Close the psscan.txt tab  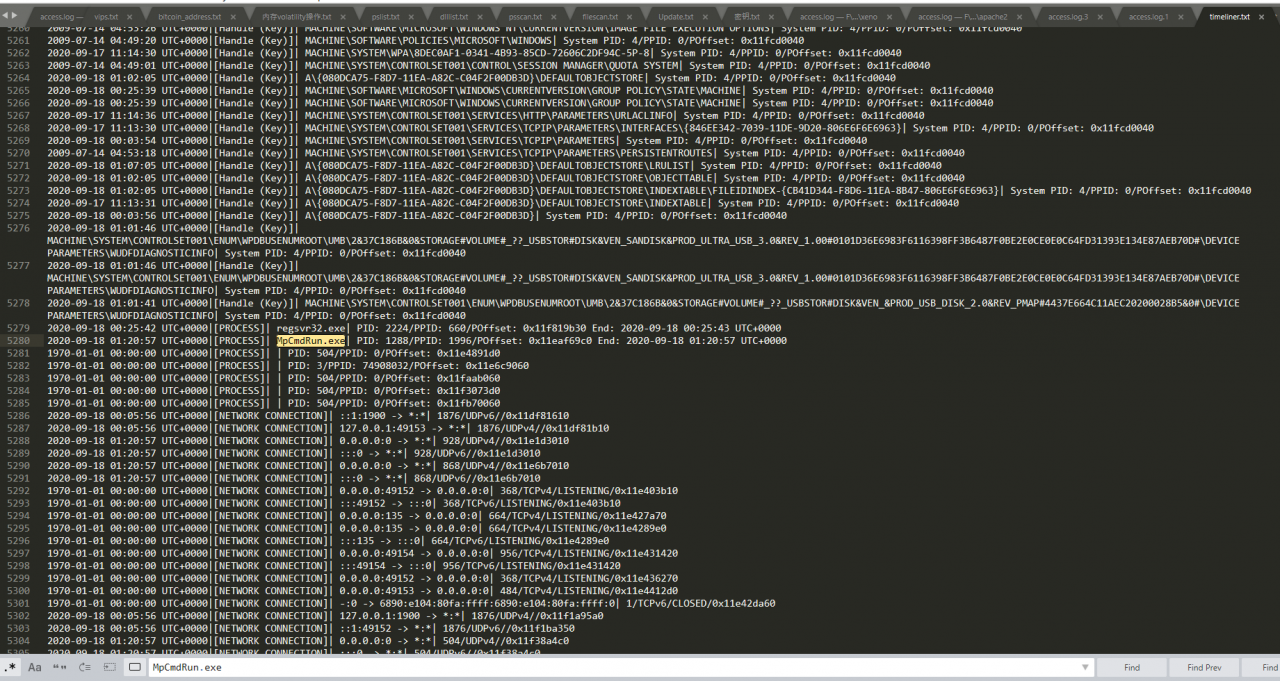pos(554,17)
